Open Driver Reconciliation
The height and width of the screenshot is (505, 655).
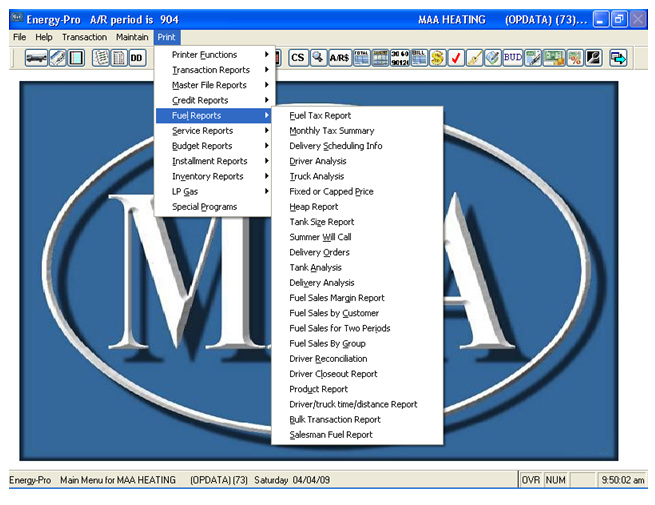pos(357,359)
